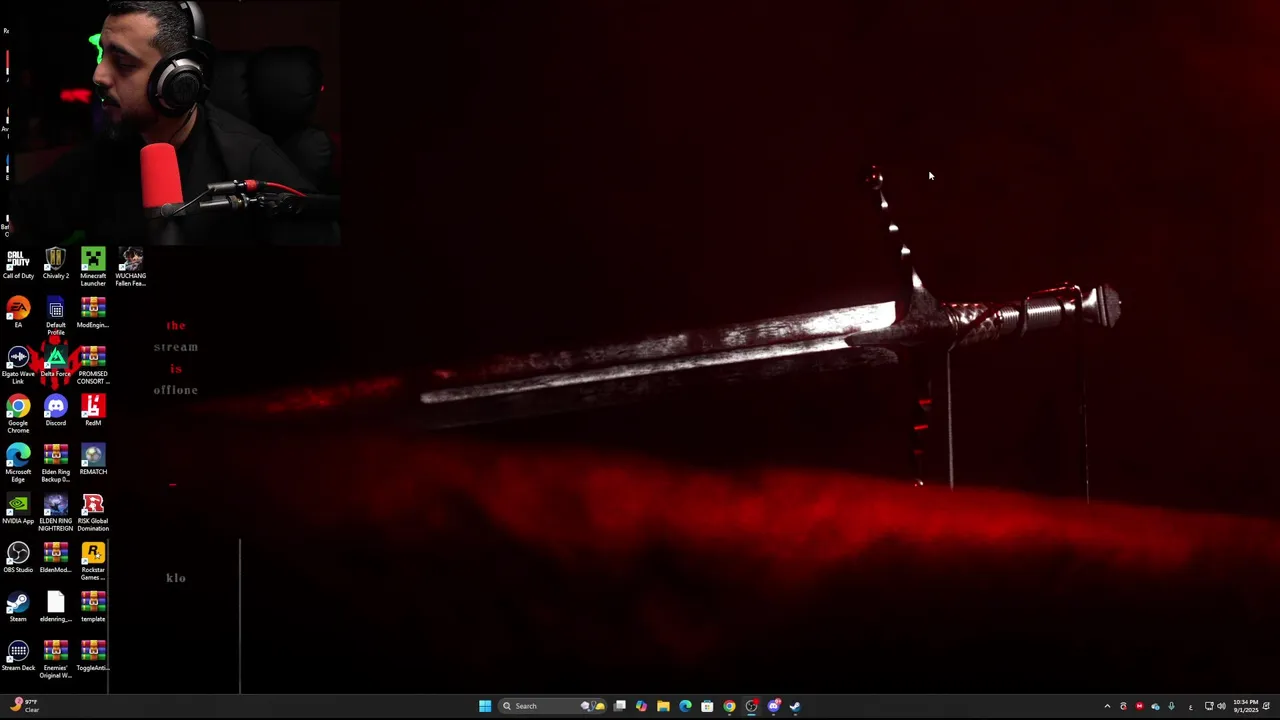This screenshot has width=1280, height=720.
Task: Click the taskbar Search box
Action: 553,706
